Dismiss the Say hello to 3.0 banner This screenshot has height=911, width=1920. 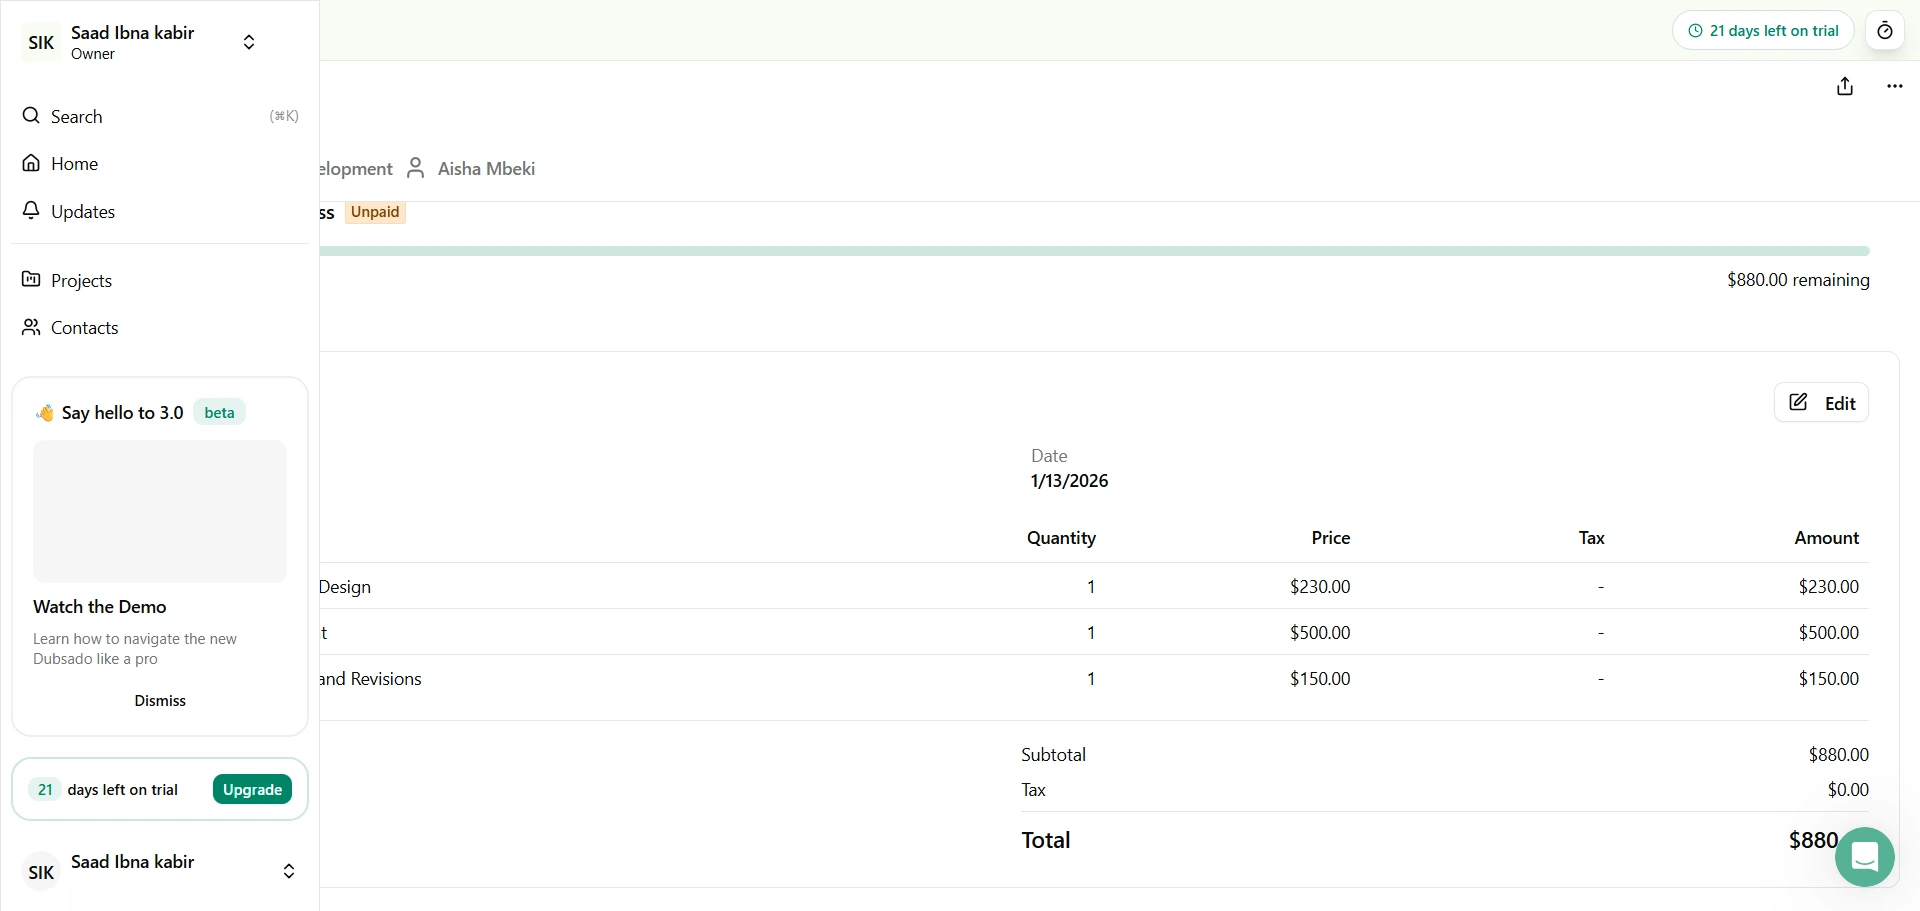coord(159,700)
